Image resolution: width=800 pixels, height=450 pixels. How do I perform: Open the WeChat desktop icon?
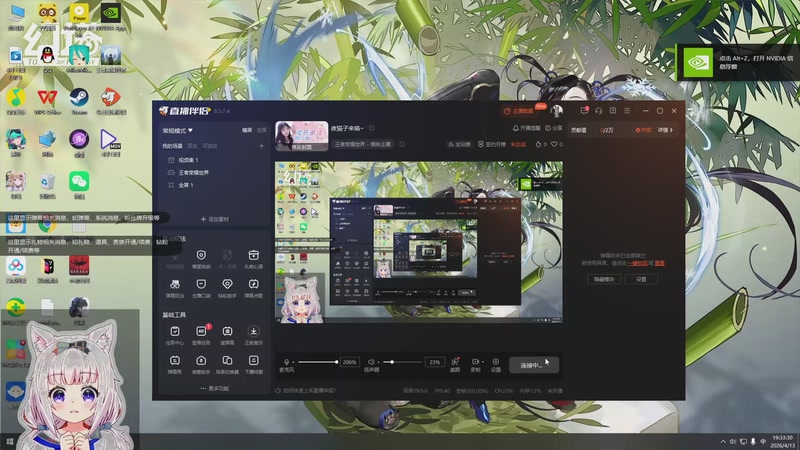coord(79,185)
